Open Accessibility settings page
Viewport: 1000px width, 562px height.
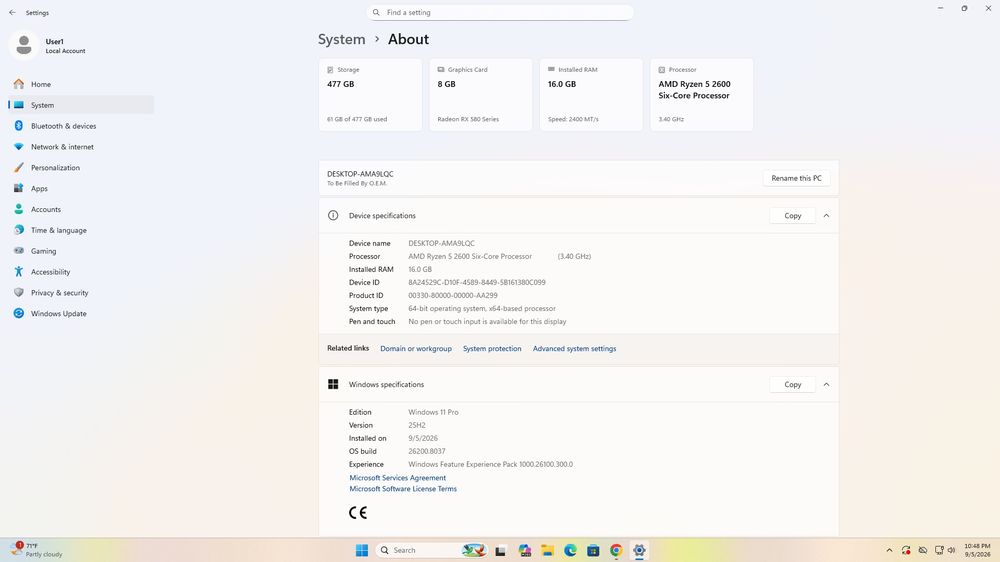(81, 272)
